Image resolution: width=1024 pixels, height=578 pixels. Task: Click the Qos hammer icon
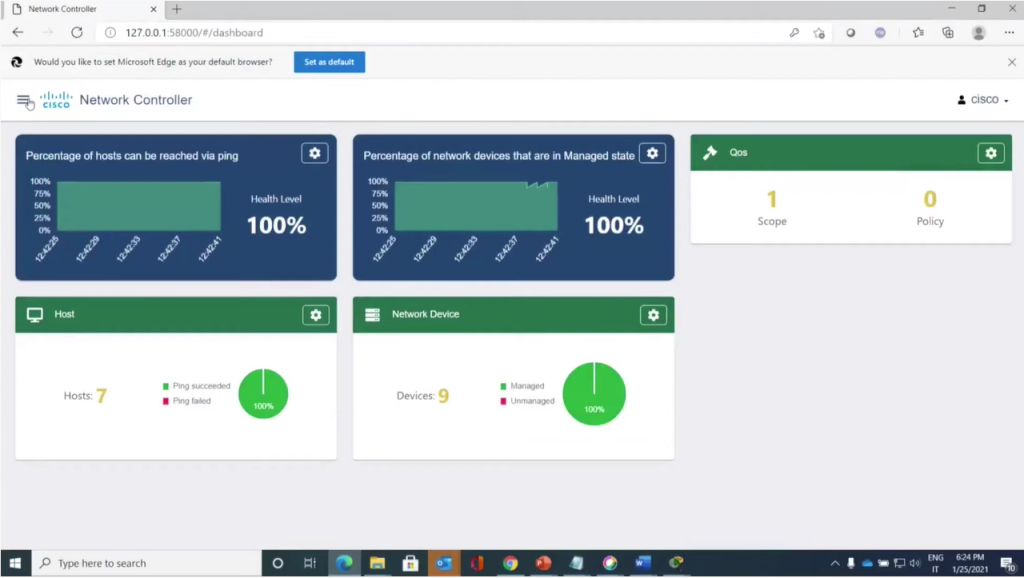(710, 153)
